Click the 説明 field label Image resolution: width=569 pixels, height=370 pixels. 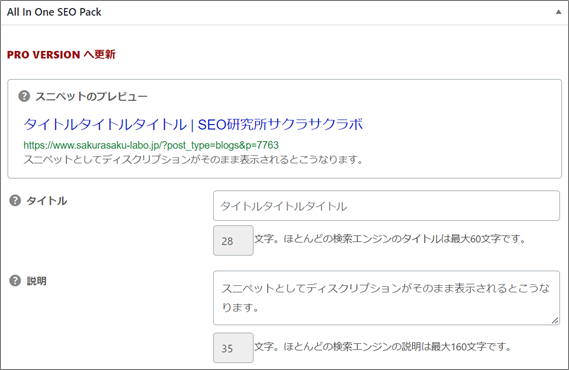[37, 281]
